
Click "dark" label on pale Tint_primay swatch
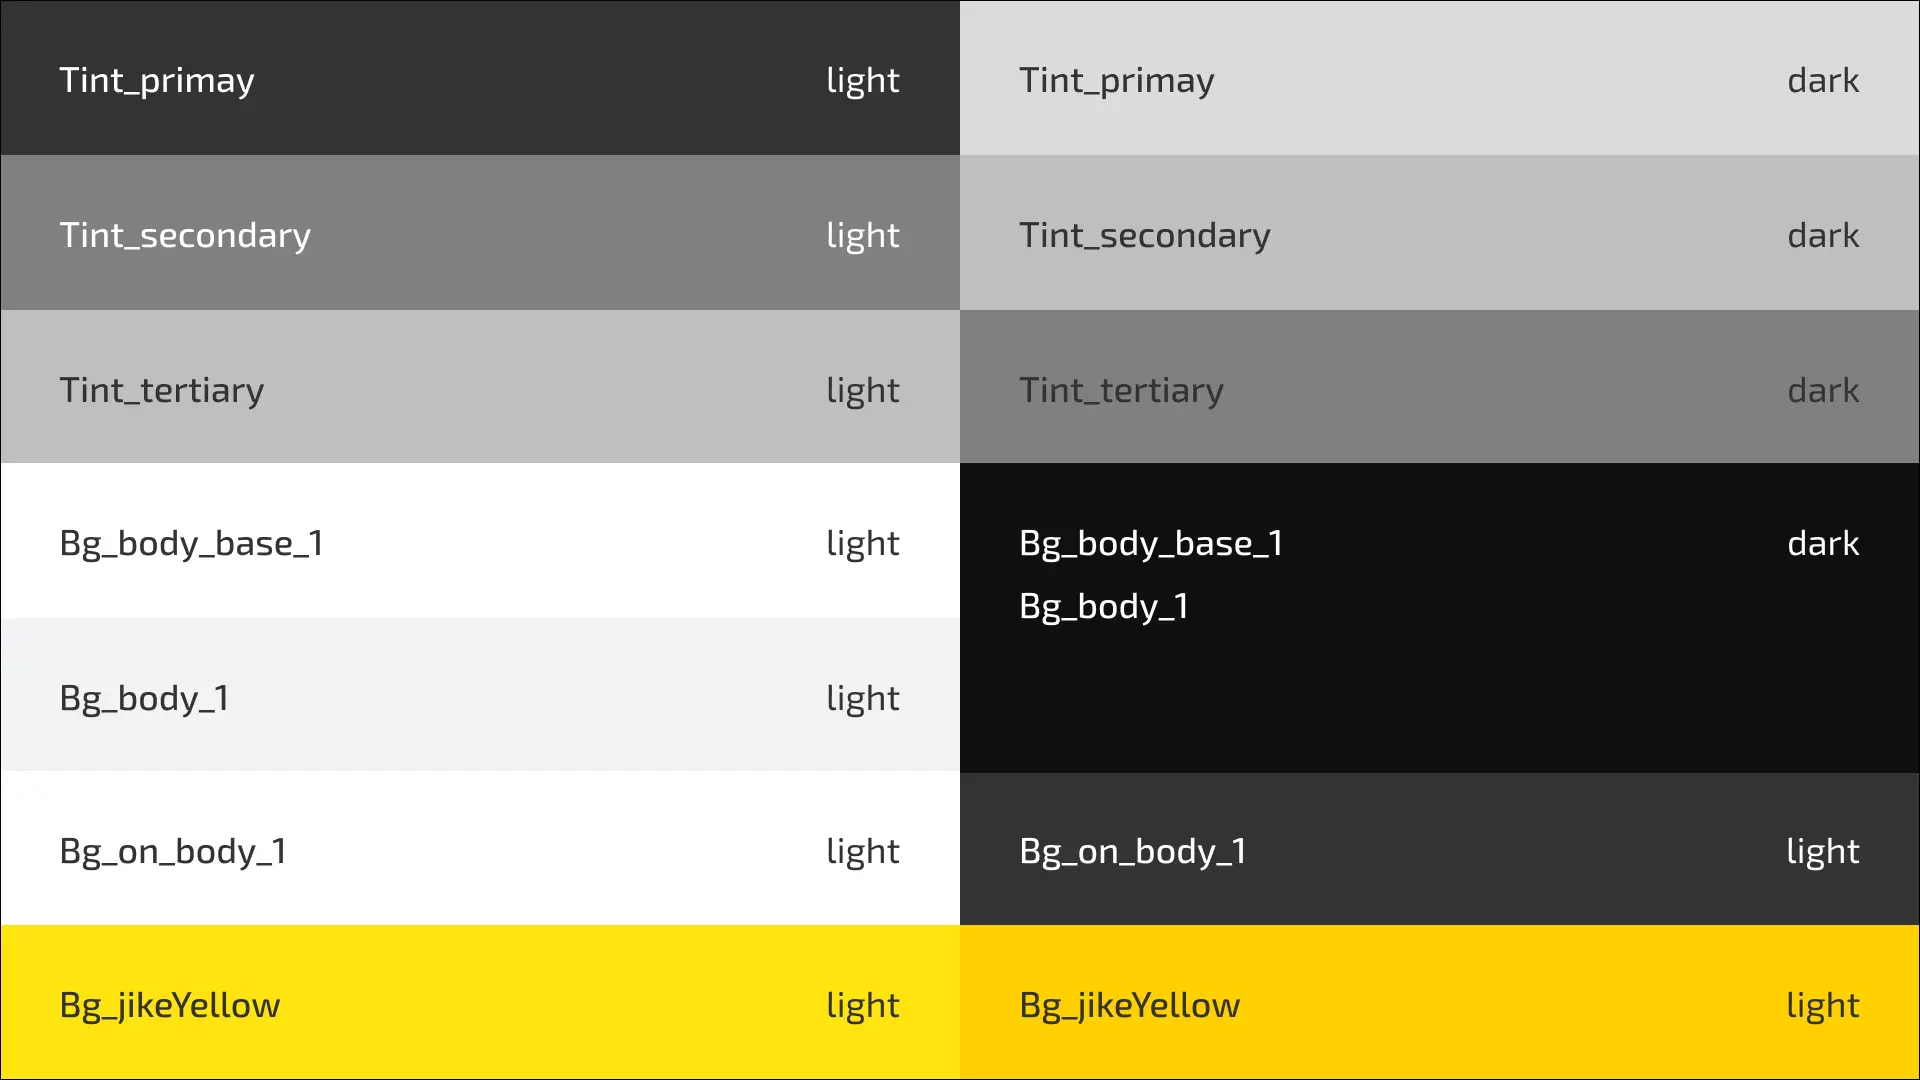click(x=1822, y=80)
